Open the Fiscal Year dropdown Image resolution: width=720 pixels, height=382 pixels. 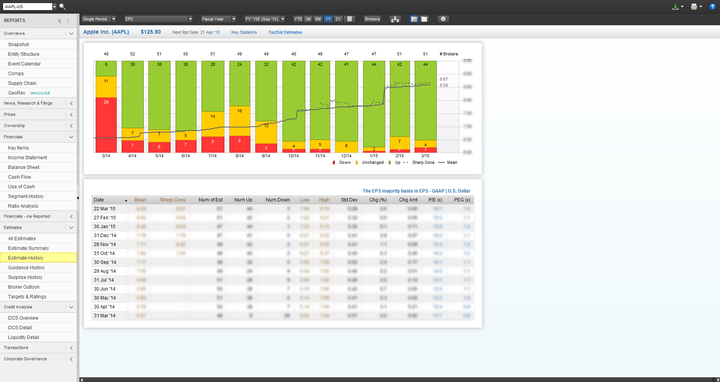[x=218, y=19]
